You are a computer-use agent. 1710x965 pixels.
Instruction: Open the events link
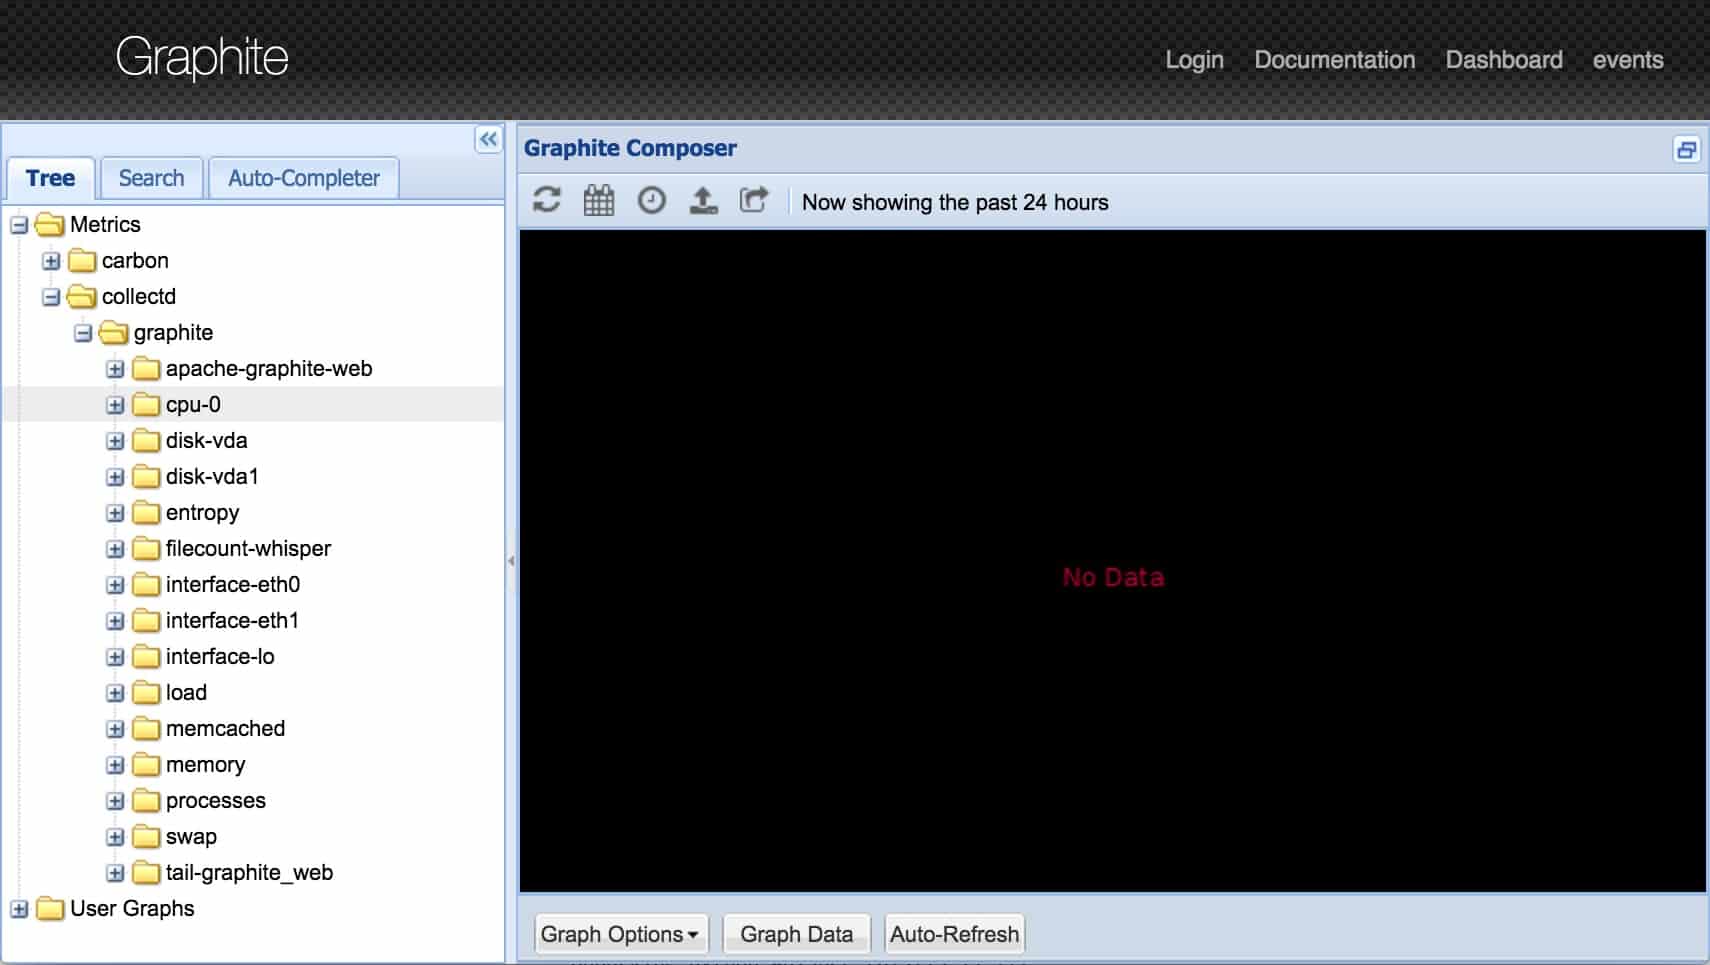(1628, 60)
